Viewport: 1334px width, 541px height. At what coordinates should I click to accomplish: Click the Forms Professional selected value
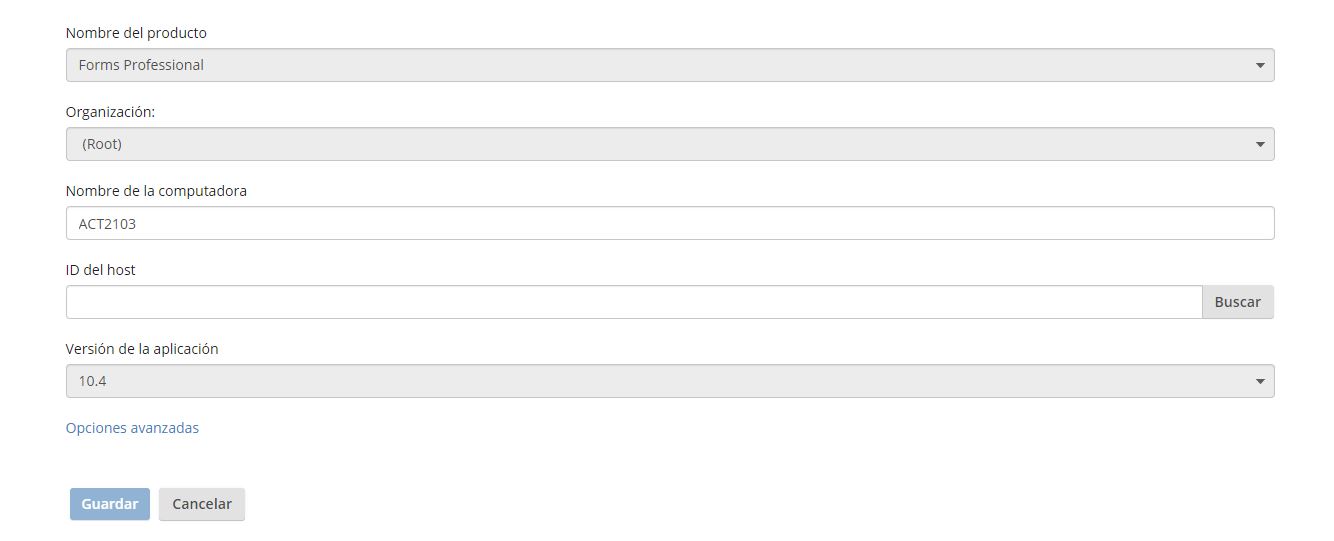141,65
